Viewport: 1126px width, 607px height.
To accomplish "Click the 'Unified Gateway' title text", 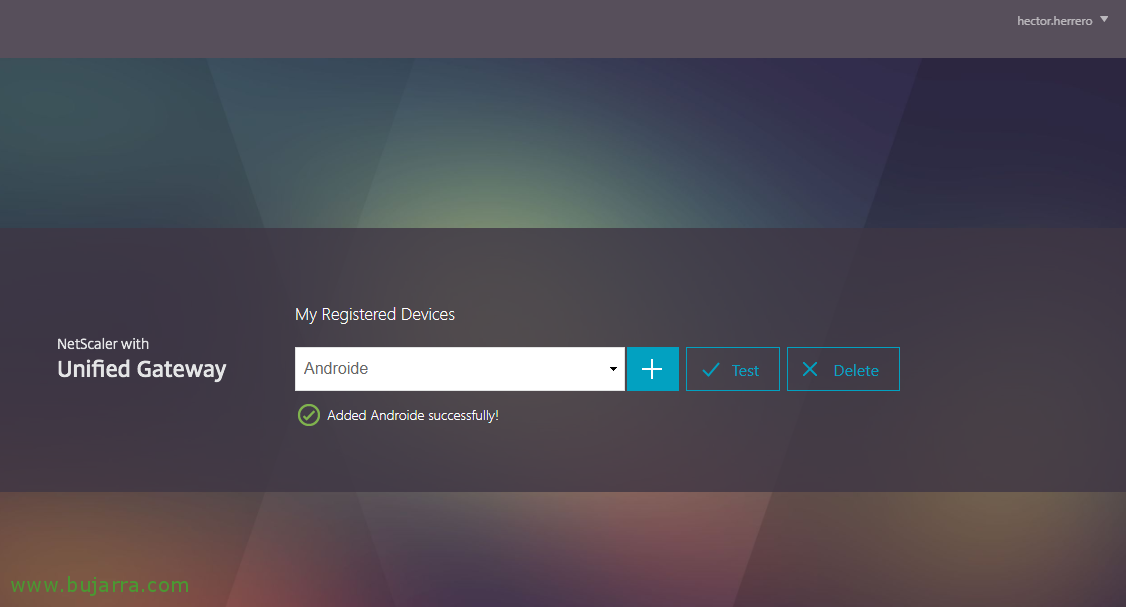I will click(x=141, y=369).
